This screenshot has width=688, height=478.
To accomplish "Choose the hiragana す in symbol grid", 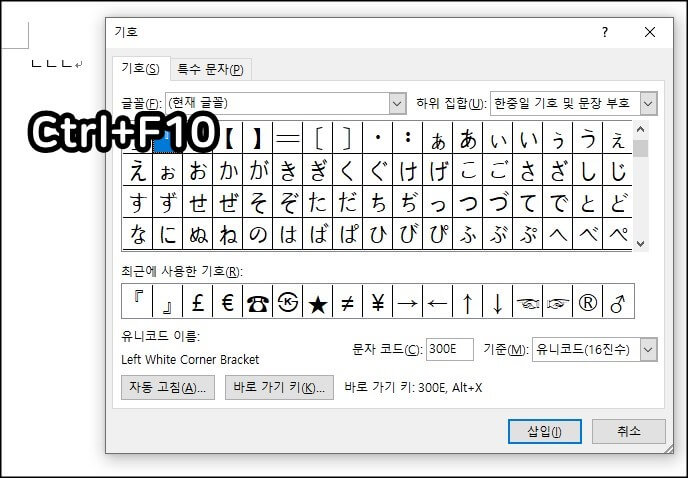I will click(137, 201).
